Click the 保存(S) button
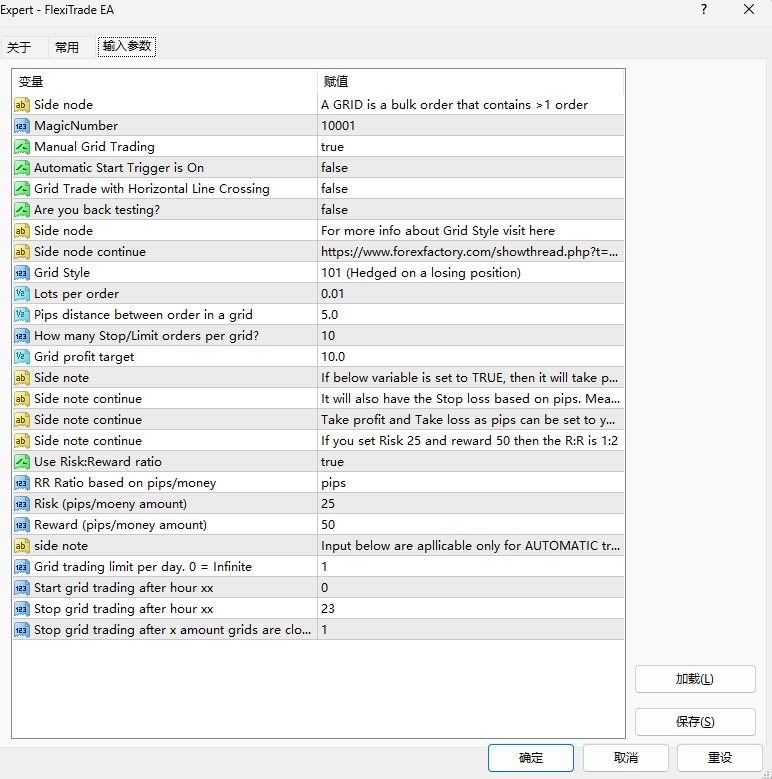Screen dimensions: 772x779 695,721
